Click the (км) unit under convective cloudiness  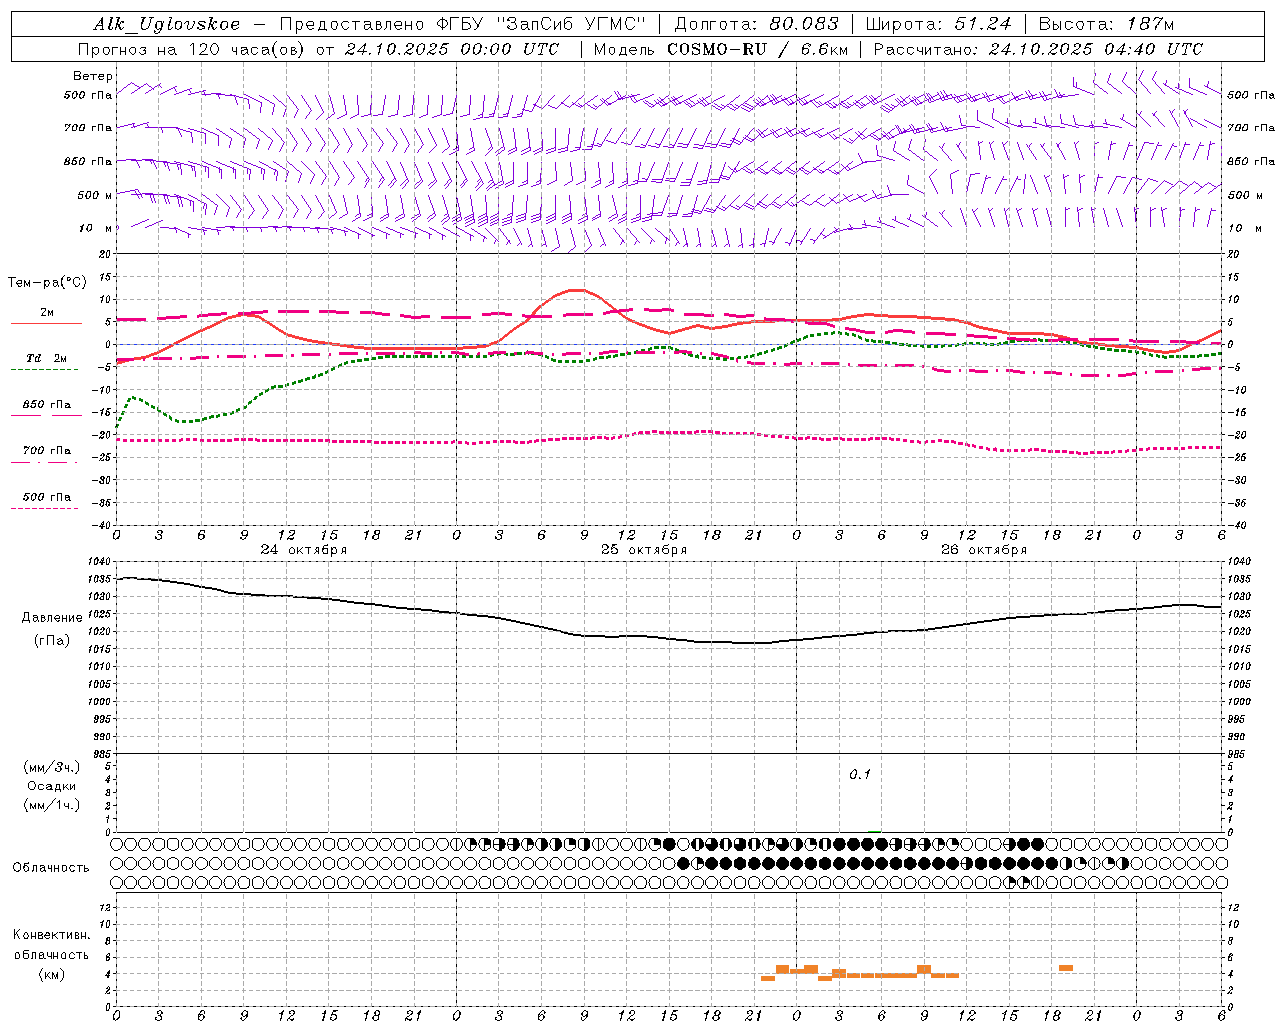51,974
